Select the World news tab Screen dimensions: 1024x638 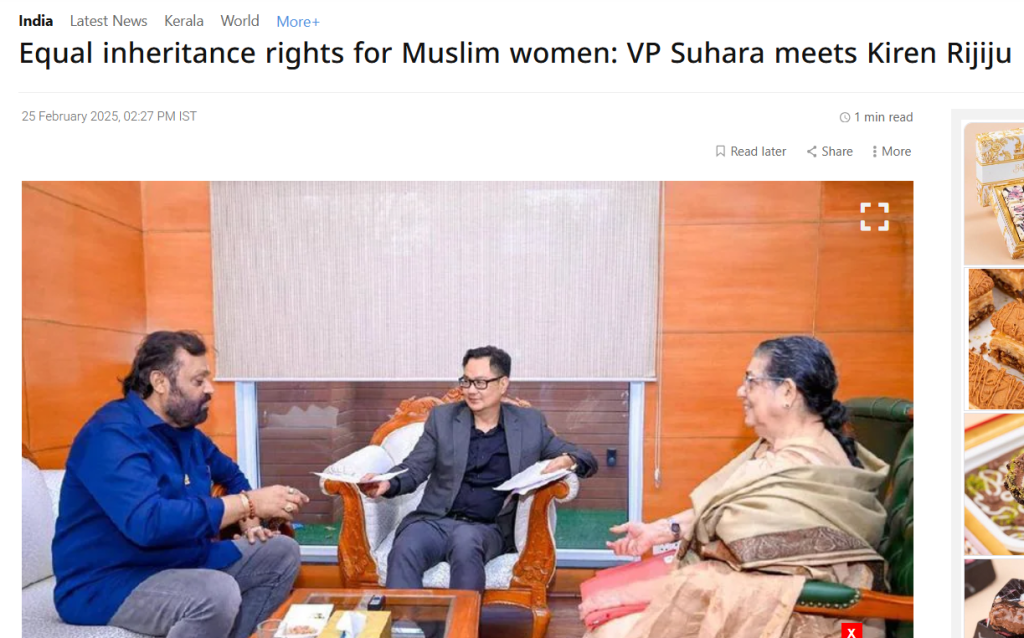pos(240,21)
